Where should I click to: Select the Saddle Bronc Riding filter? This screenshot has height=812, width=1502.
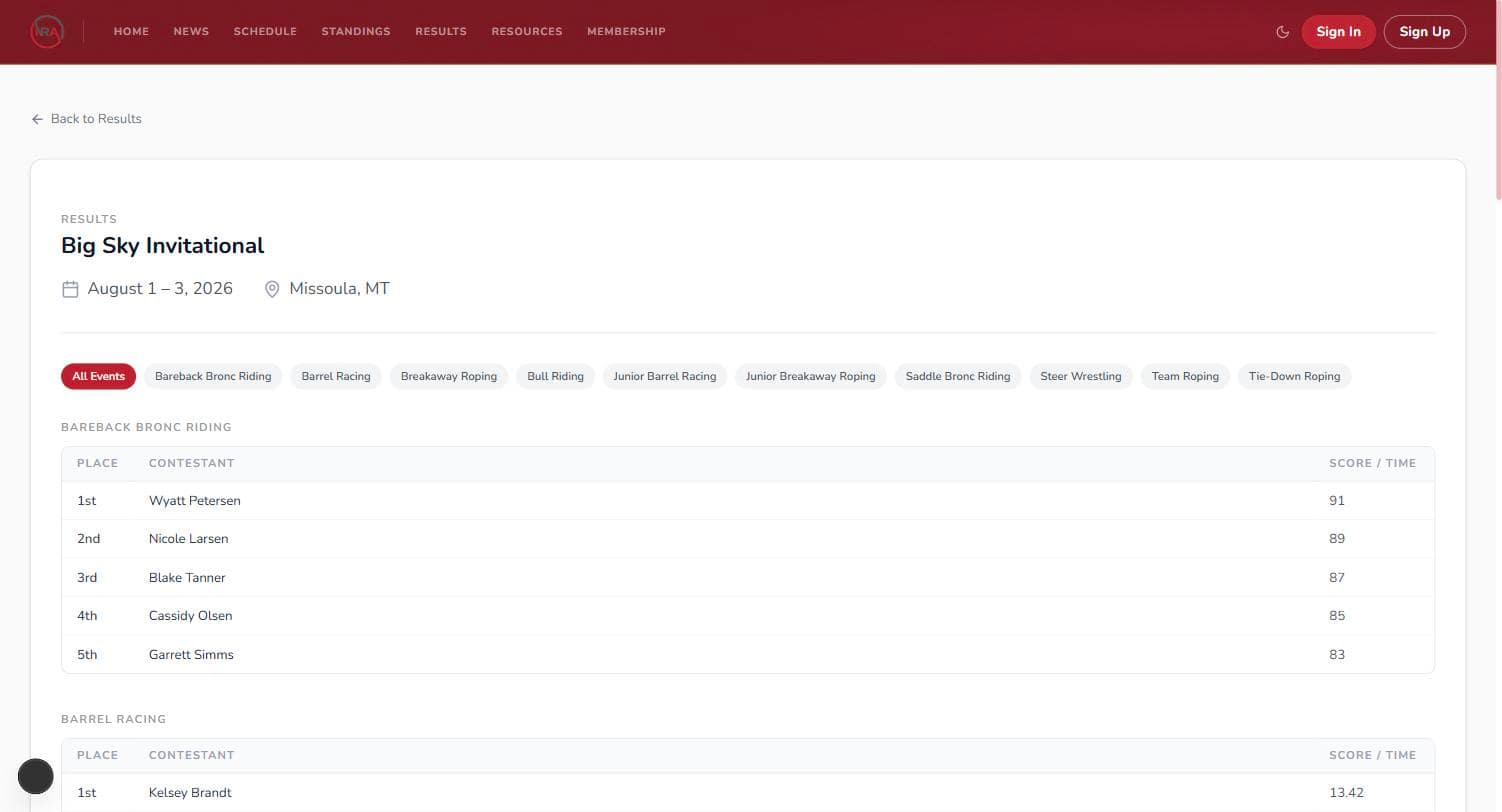(958, 377)
